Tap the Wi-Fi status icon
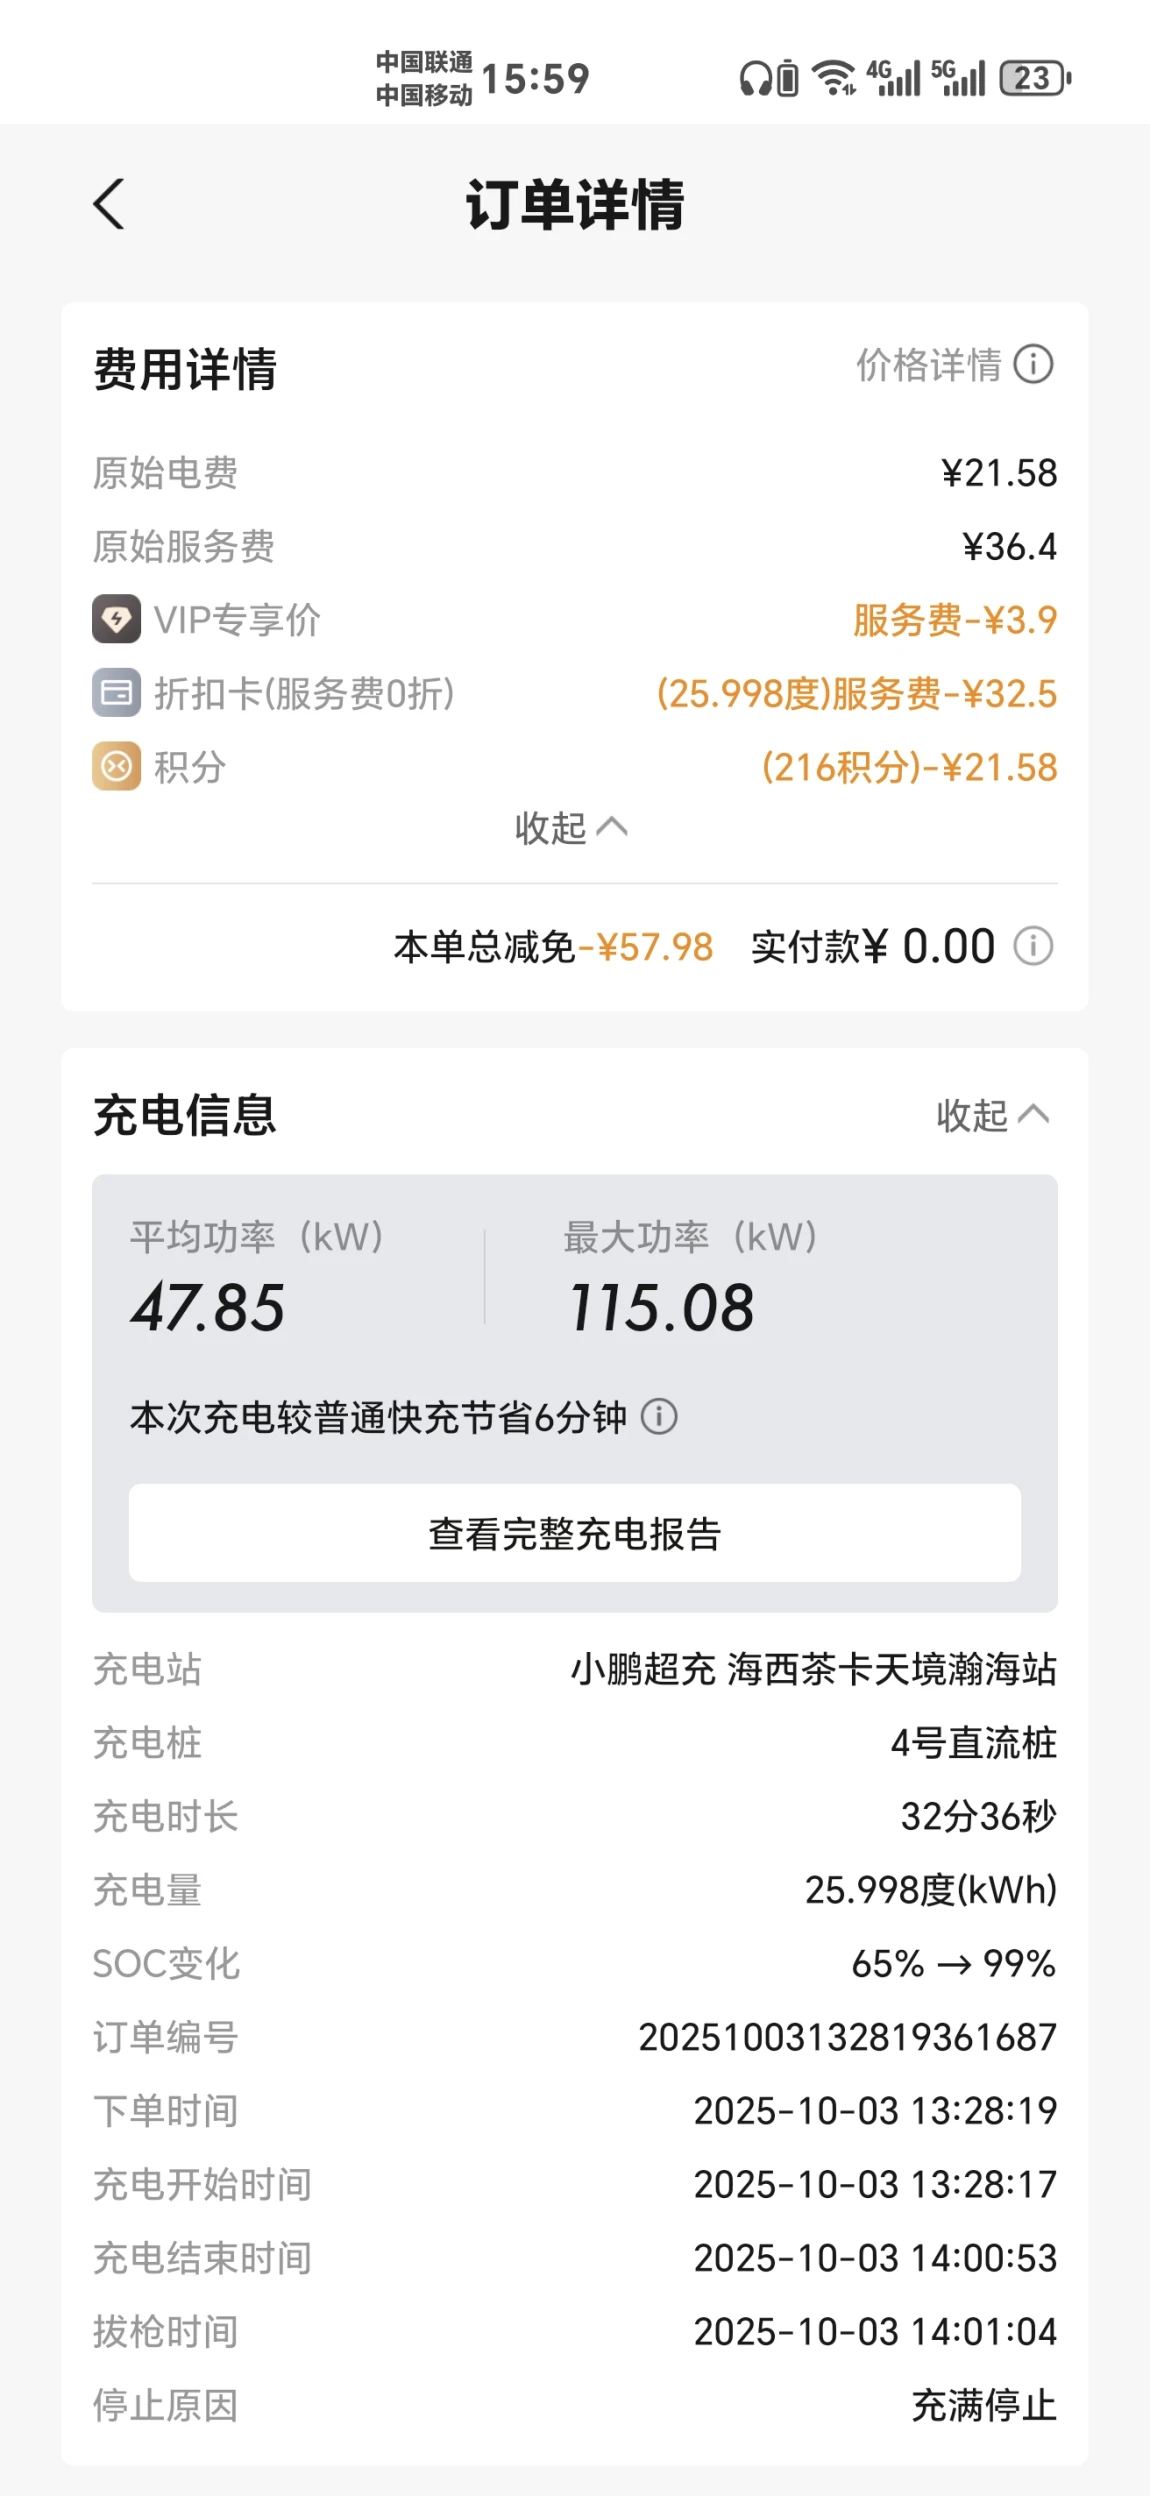 [x=833, y=78]
